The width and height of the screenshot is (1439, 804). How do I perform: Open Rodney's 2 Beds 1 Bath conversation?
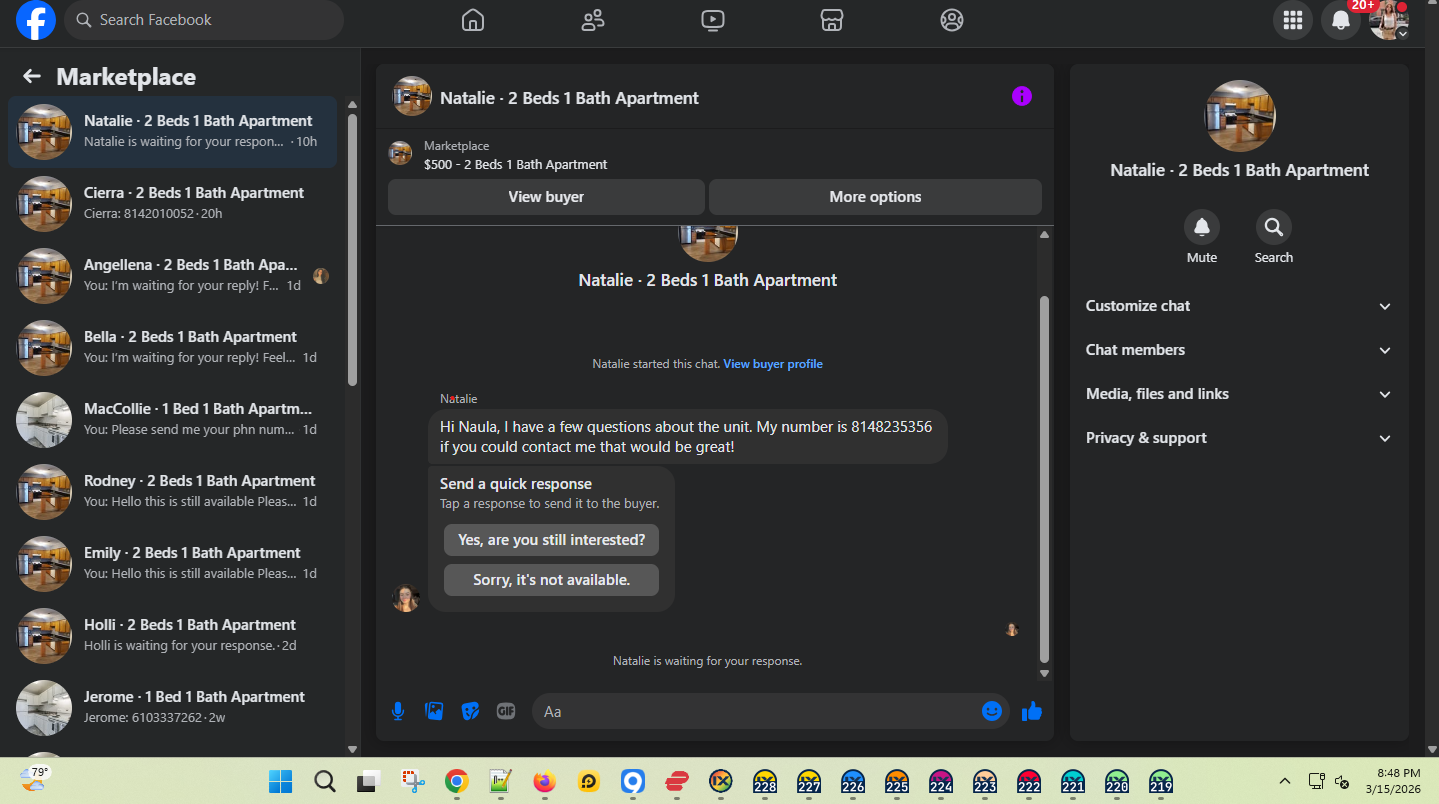pyautogui.click(x=172, y=492)
